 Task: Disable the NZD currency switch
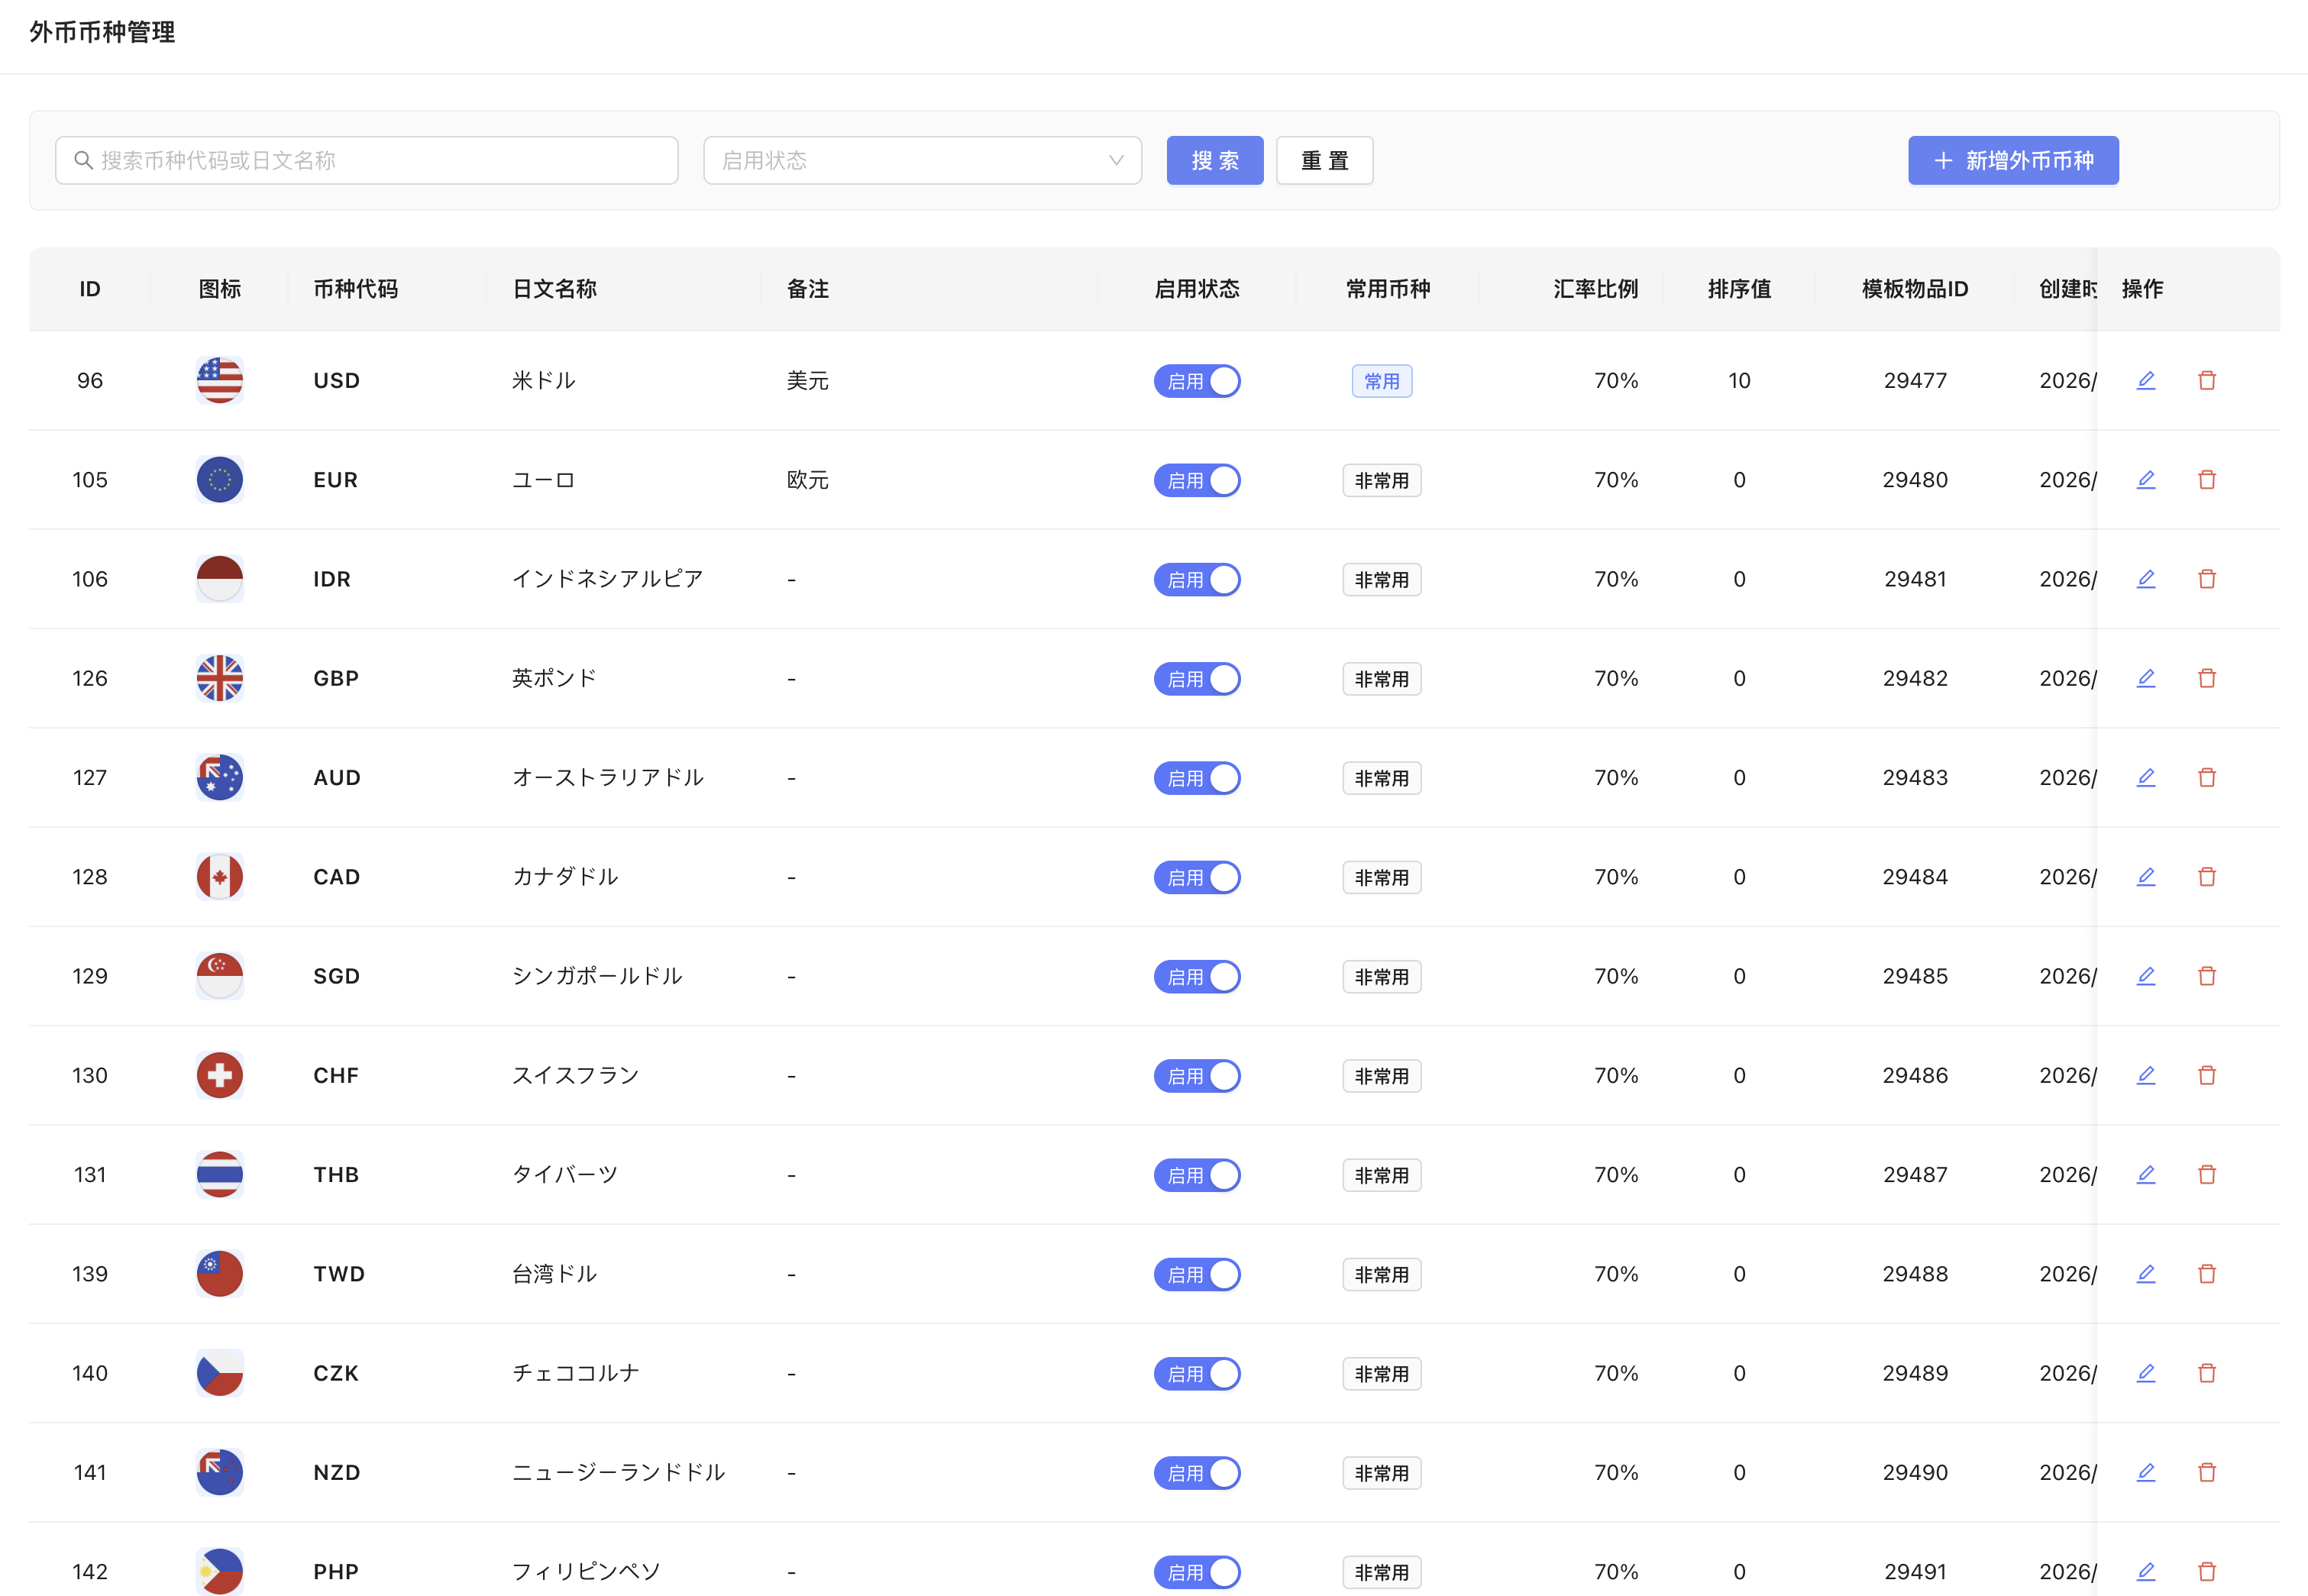[x=1196, y=1473]
